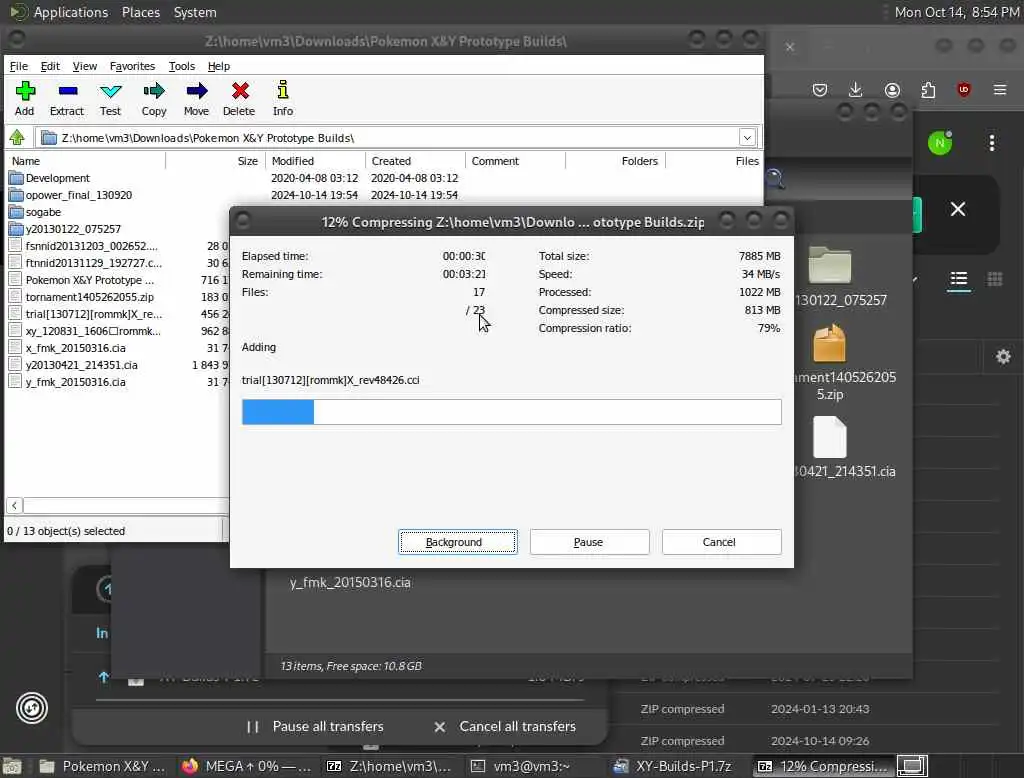Click the Move toolbar icon
Image resolution: width=1024 pixels, height=778 pixels.
click(x=197, y=98)
